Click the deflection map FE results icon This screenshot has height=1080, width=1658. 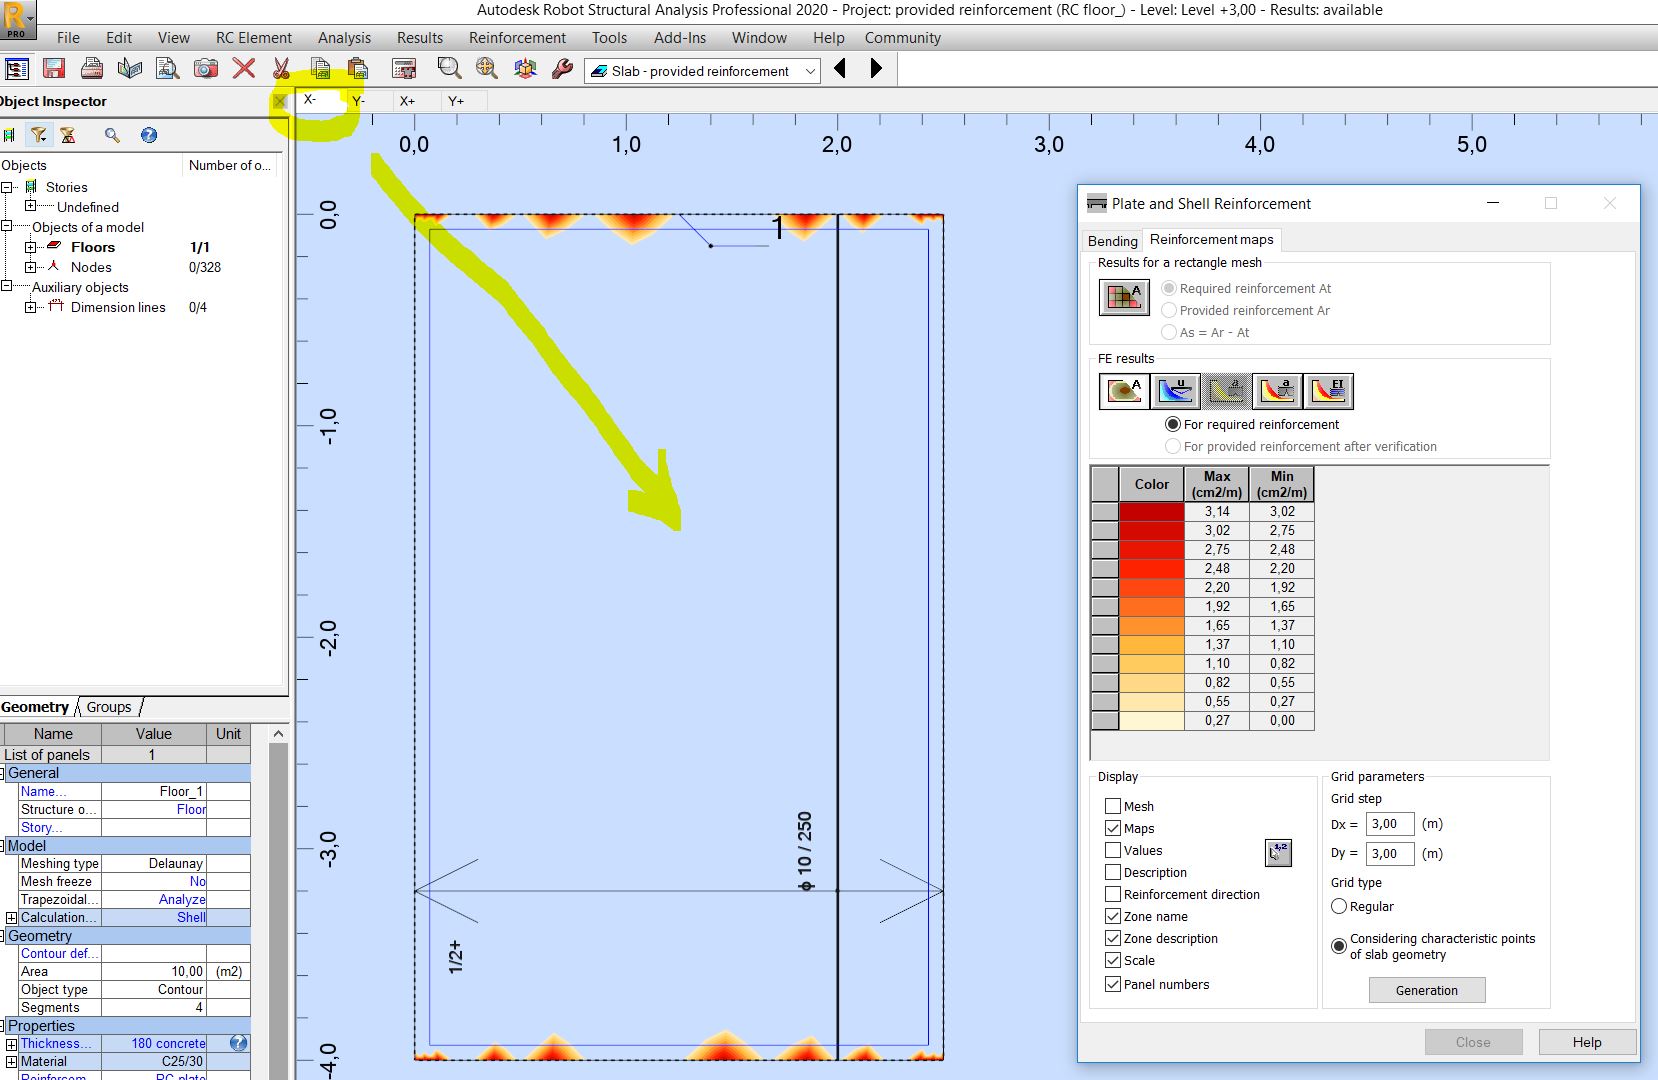point(1176,391)
